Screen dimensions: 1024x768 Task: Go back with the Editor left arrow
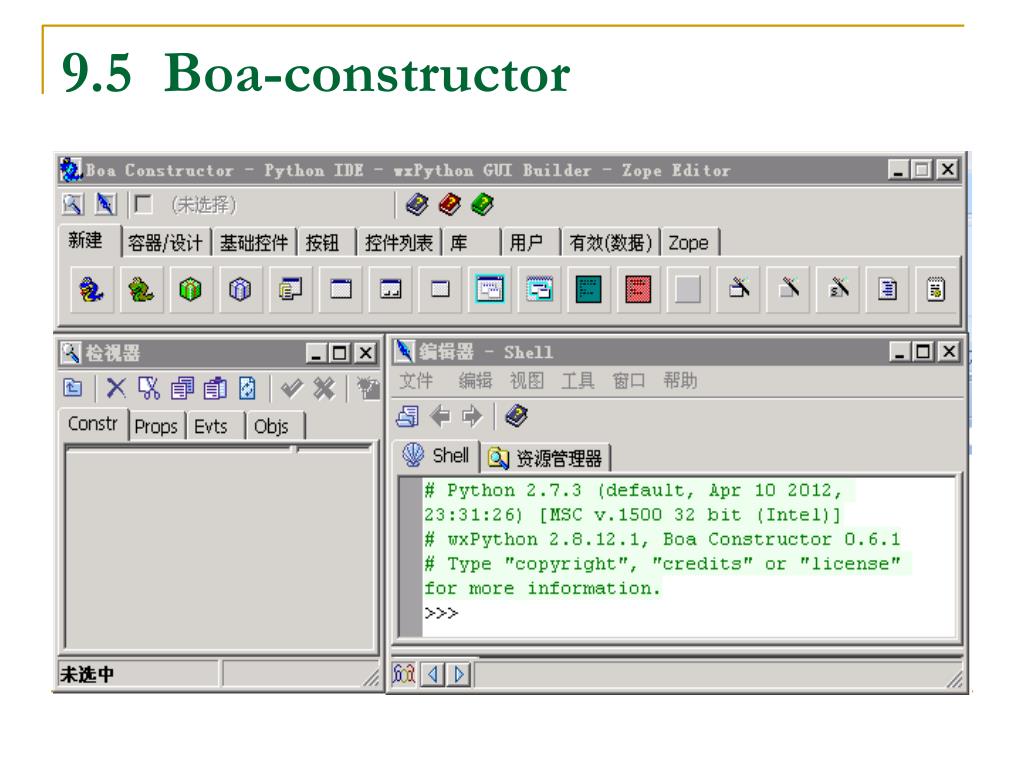[441, 416]
